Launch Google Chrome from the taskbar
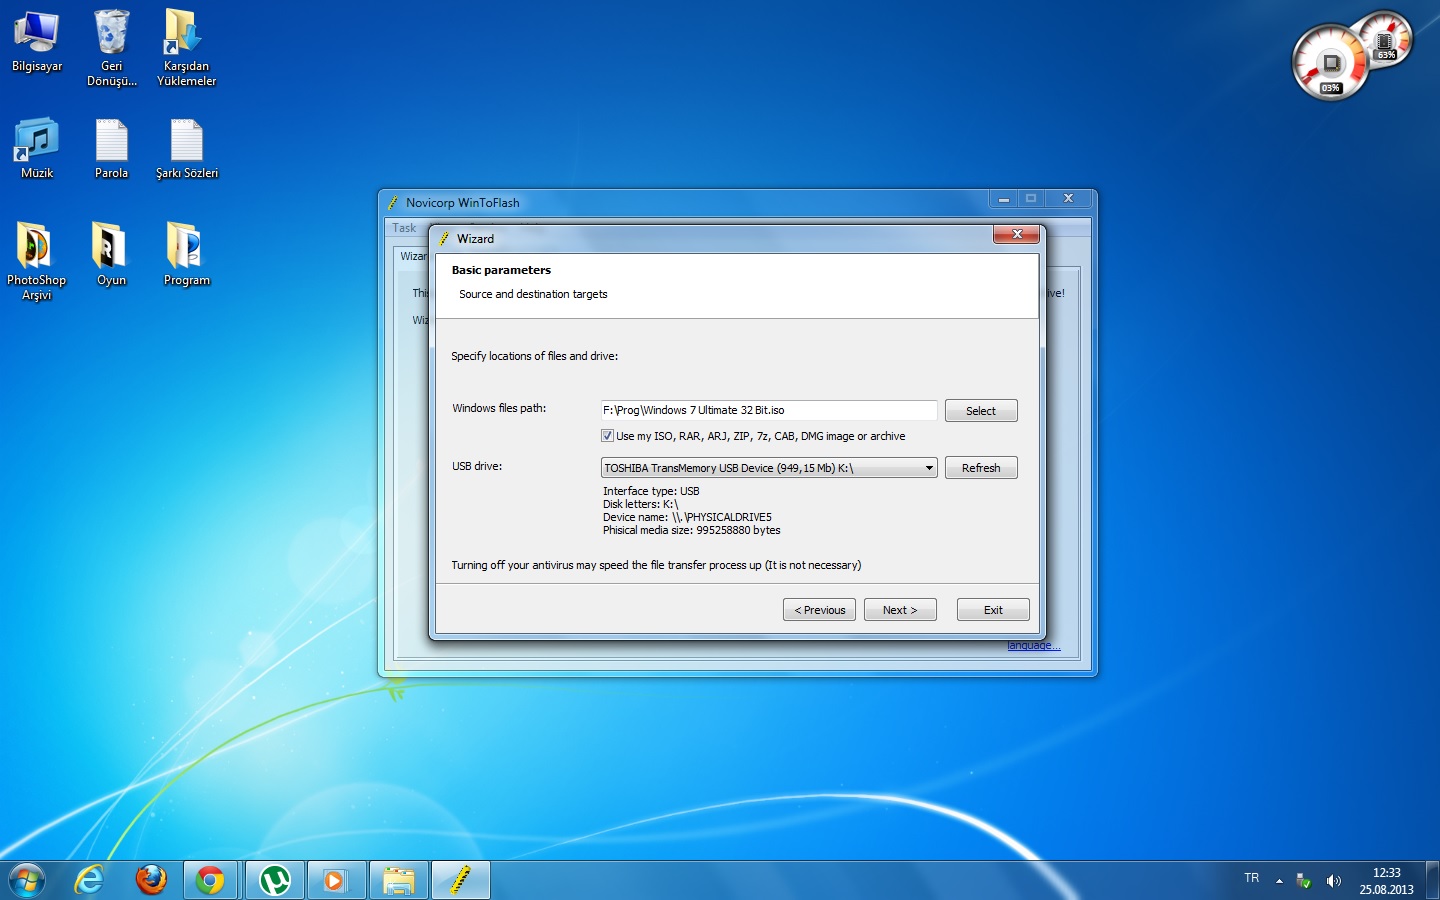 pyautogui.click(x=210, y=880)
